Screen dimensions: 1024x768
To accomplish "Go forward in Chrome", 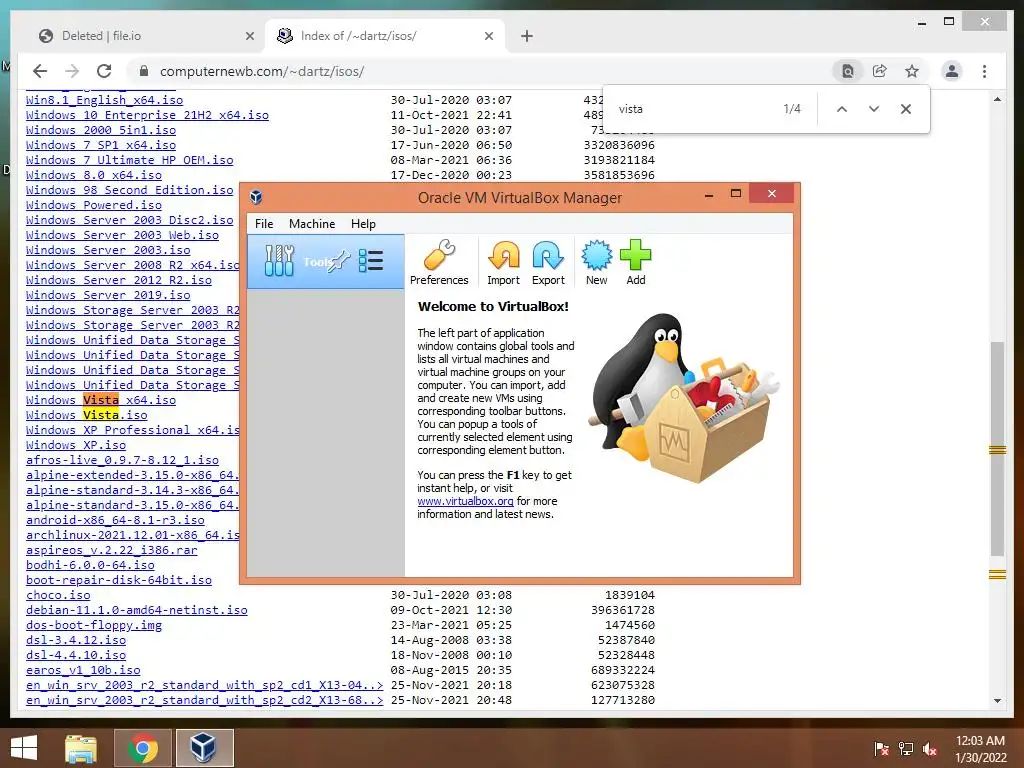I will (x=72, y=71).
